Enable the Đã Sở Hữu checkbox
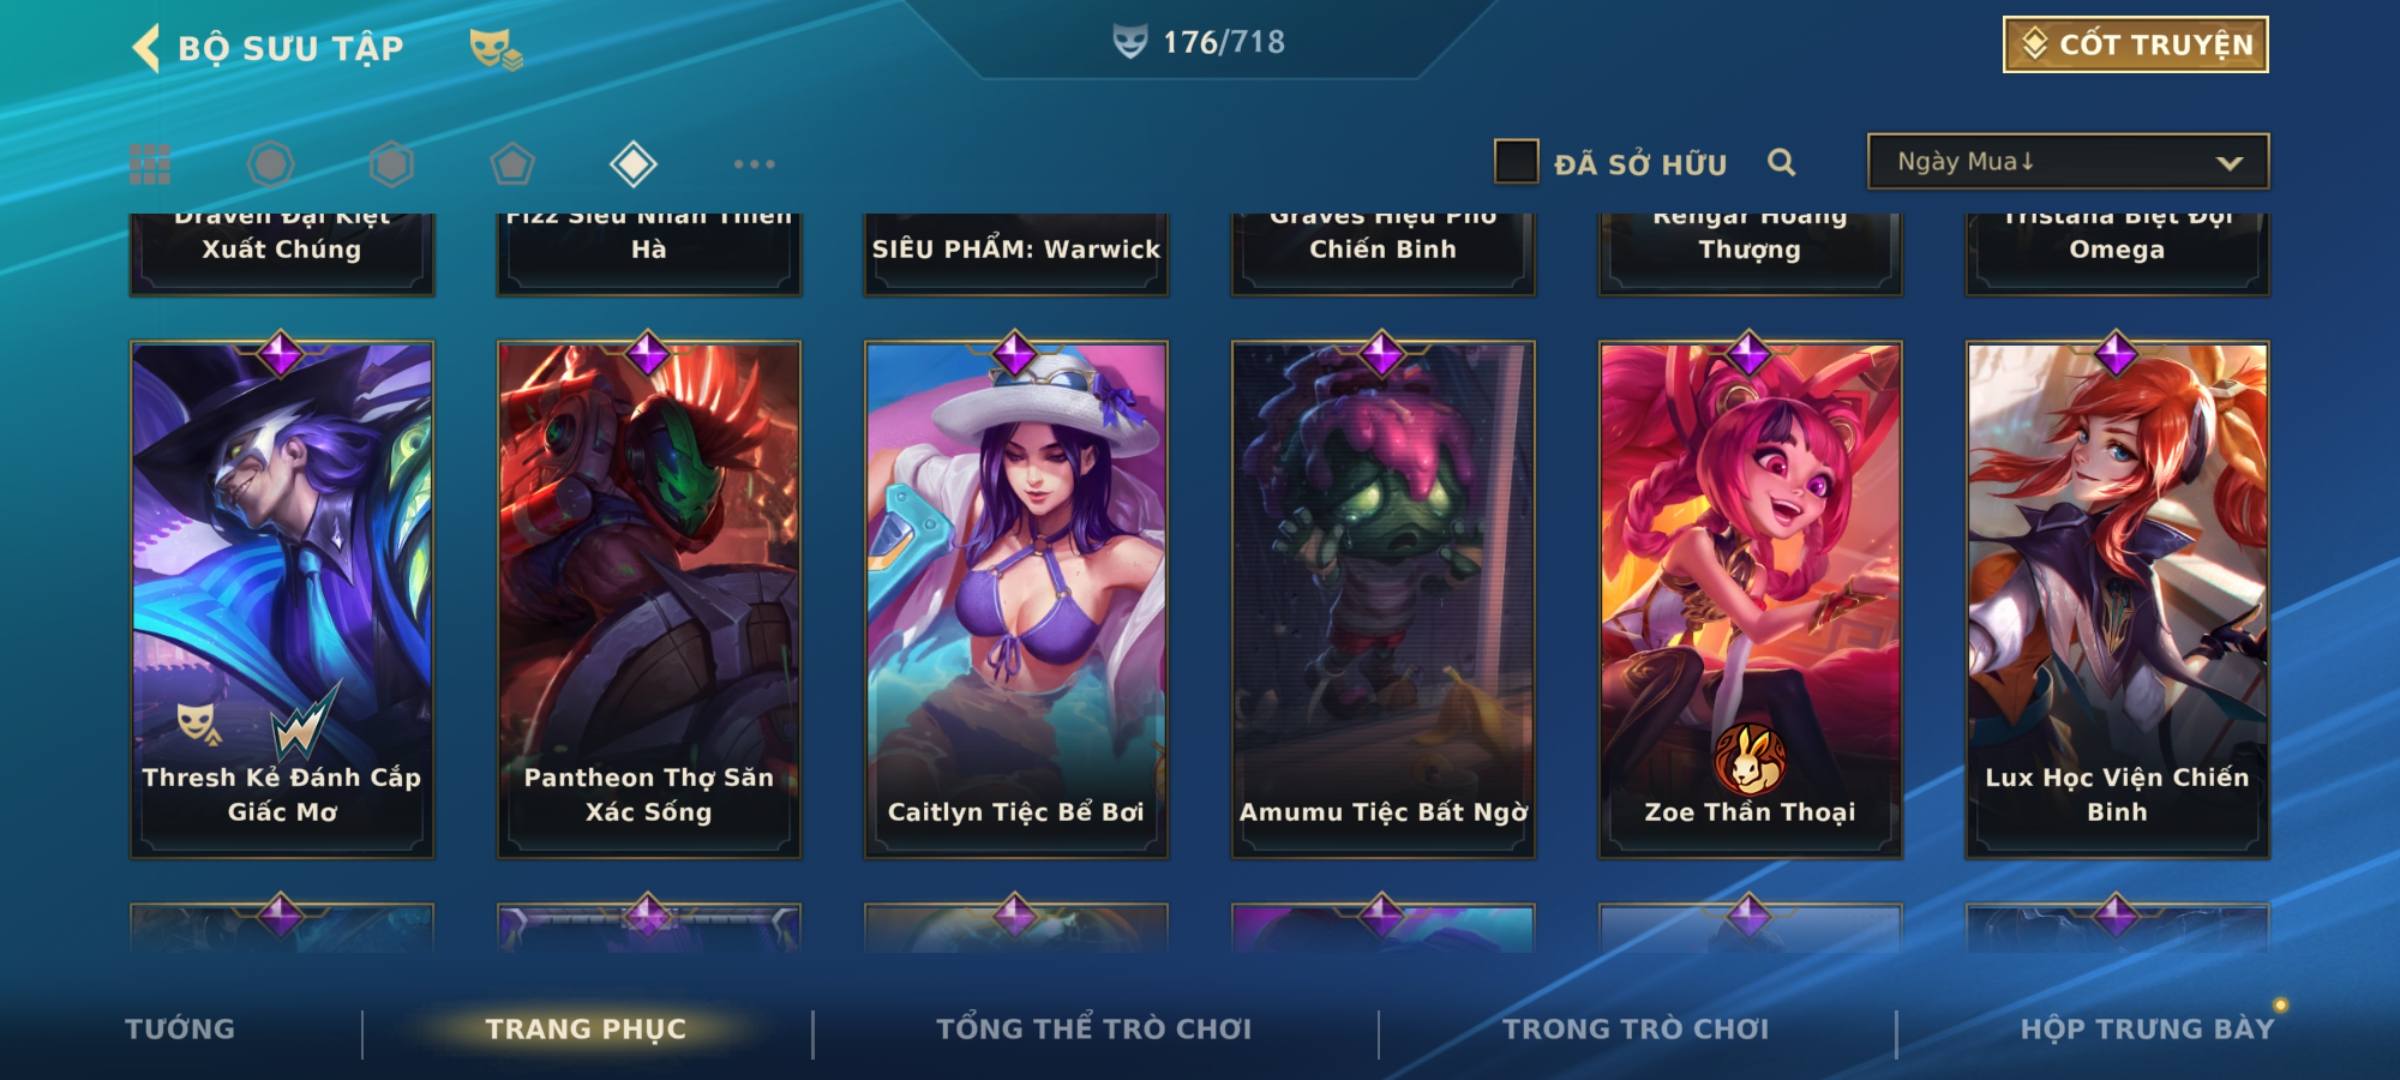The image size is (2400, 1080). tap(1515, 162)
